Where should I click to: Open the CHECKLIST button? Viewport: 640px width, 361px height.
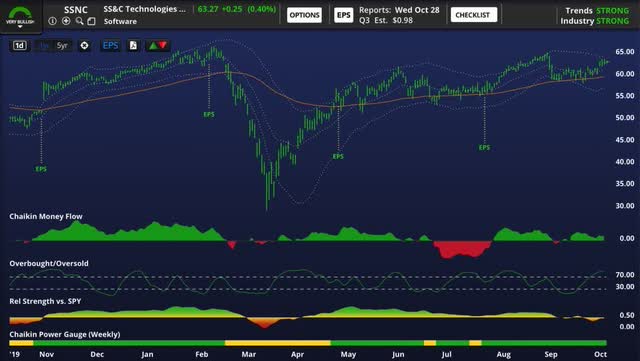[474, 15]
